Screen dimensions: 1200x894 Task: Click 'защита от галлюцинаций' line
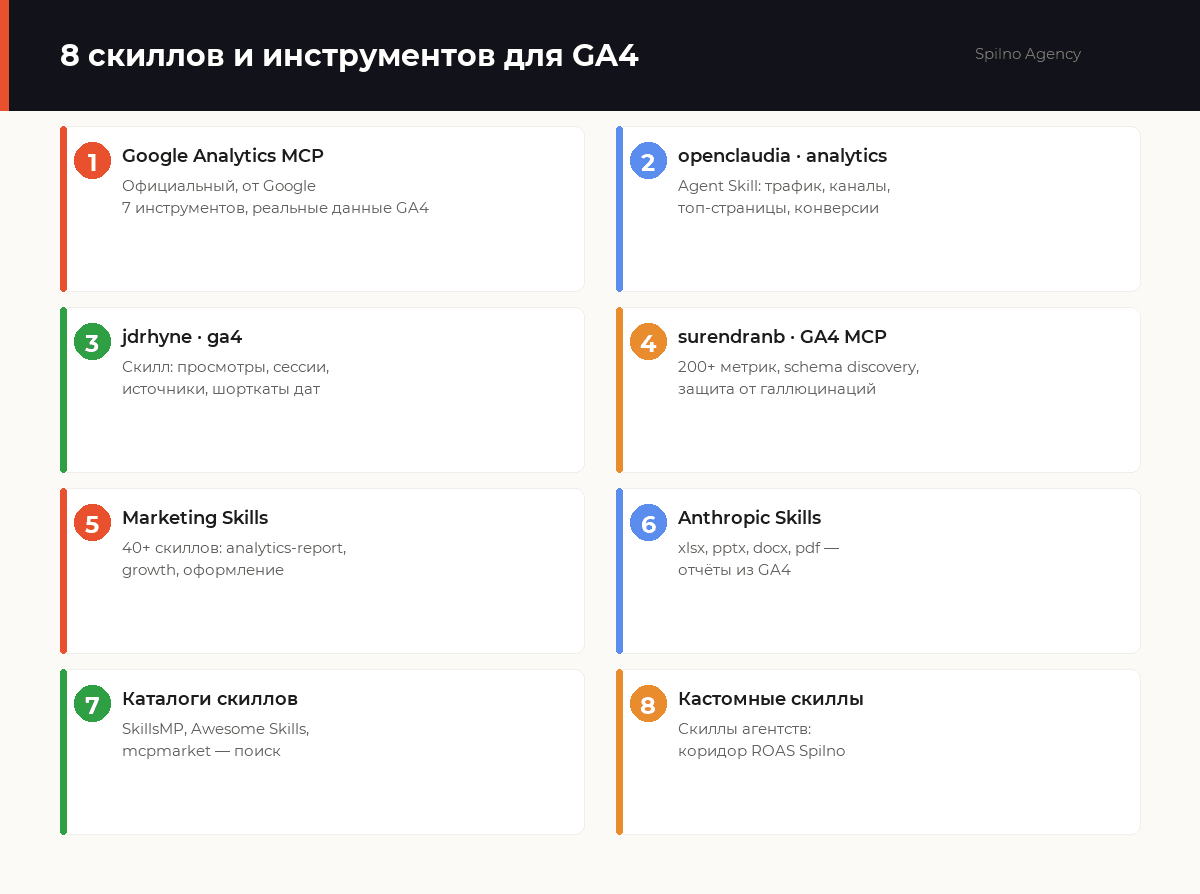[x=777, y=389]
